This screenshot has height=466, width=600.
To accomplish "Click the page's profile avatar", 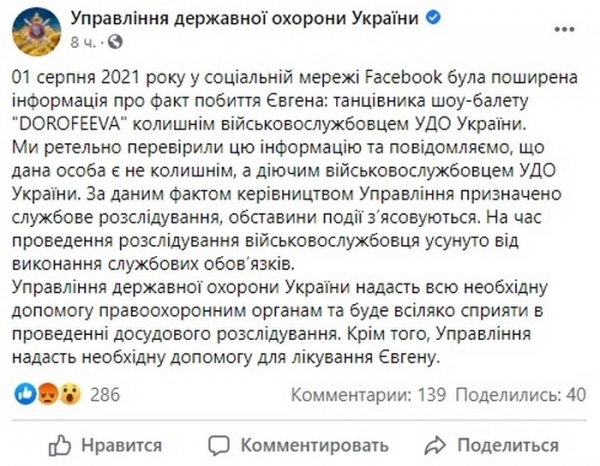I will point(37,31).
